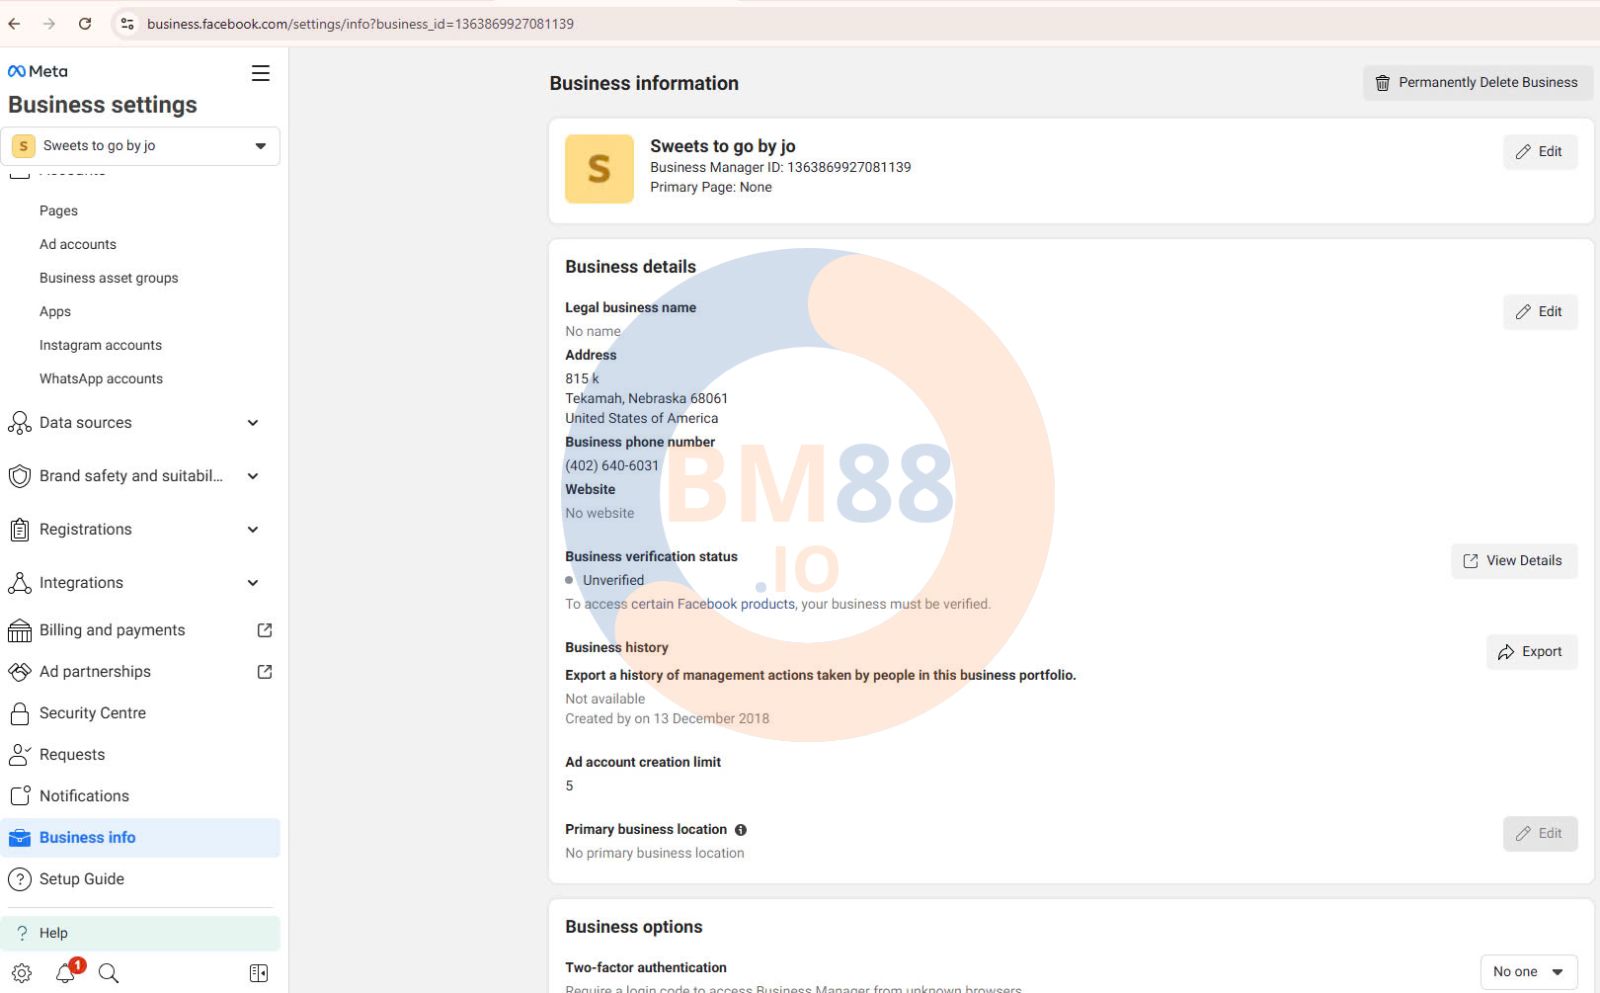Viewport: 1600px width, 993px height.
Task: Open the notification bell with the red badge
Action: click(66, 972)
